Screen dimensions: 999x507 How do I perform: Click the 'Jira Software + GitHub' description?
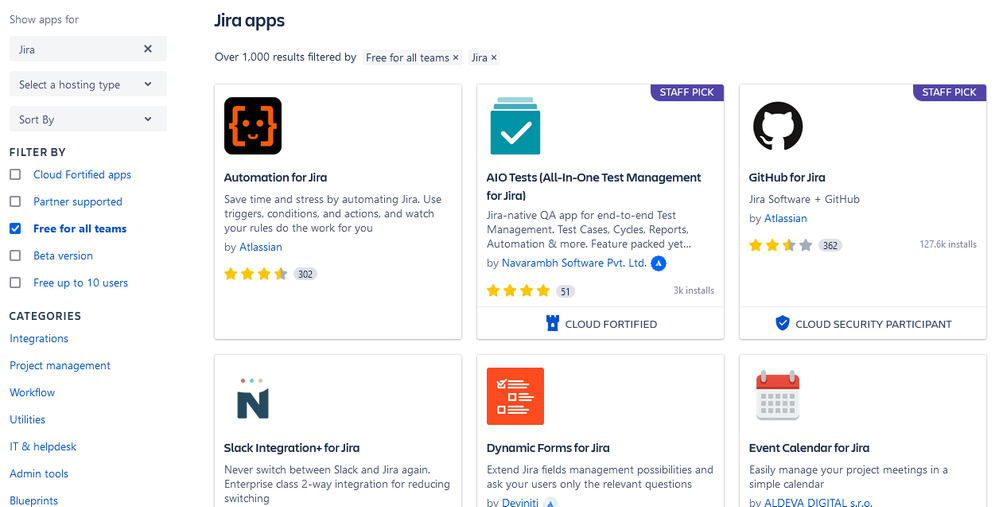click(804, 199)
